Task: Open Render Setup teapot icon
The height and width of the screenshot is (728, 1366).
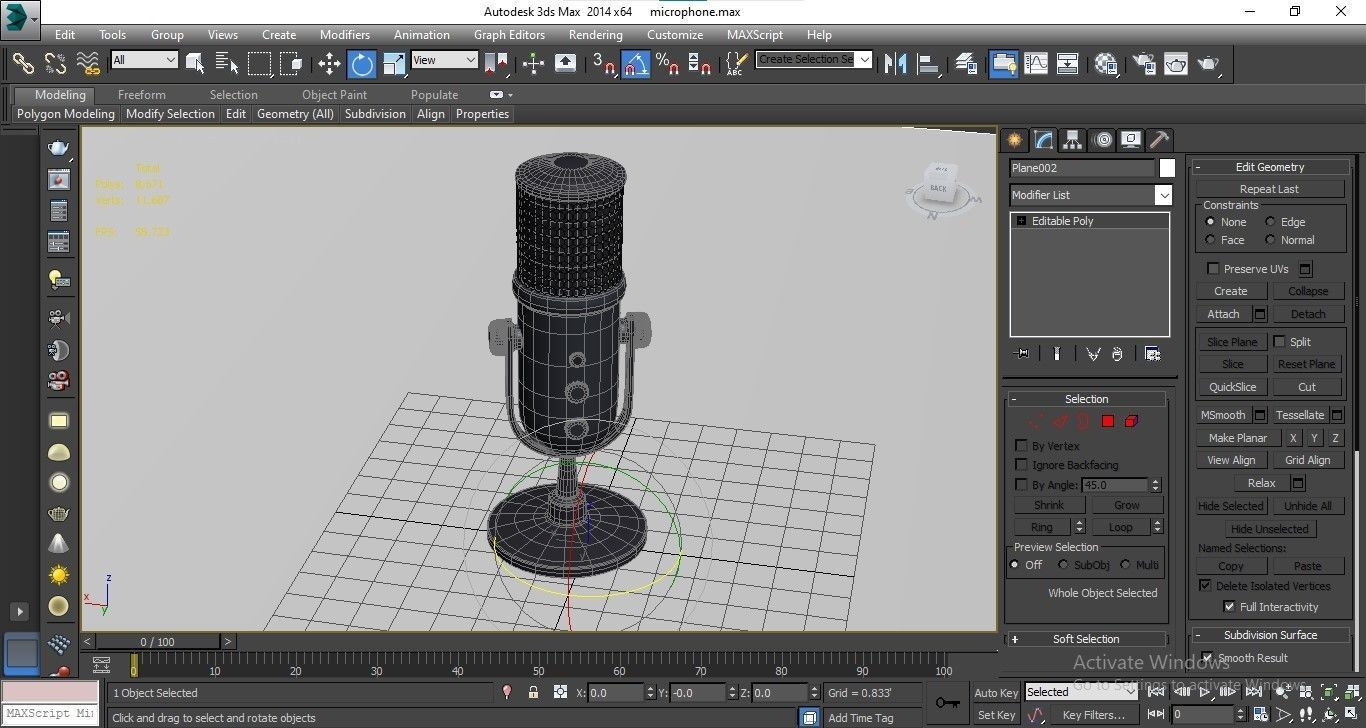Action: tap(1144, 63)
